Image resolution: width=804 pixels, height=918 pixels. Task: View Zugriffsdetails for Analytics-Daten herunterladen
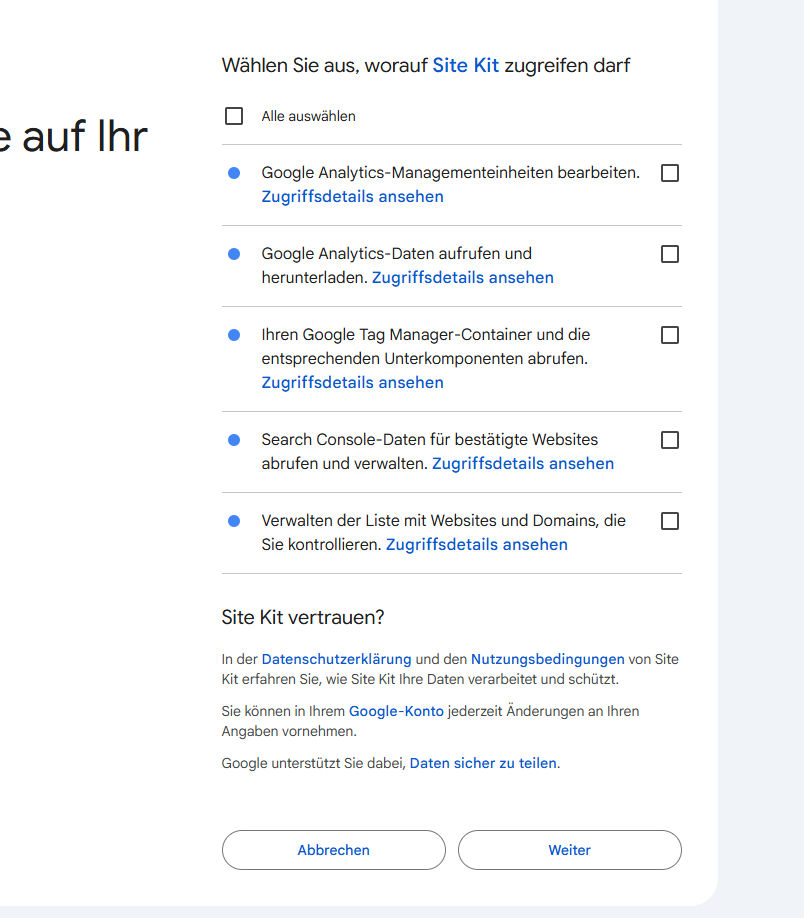[x=463, y=278]
